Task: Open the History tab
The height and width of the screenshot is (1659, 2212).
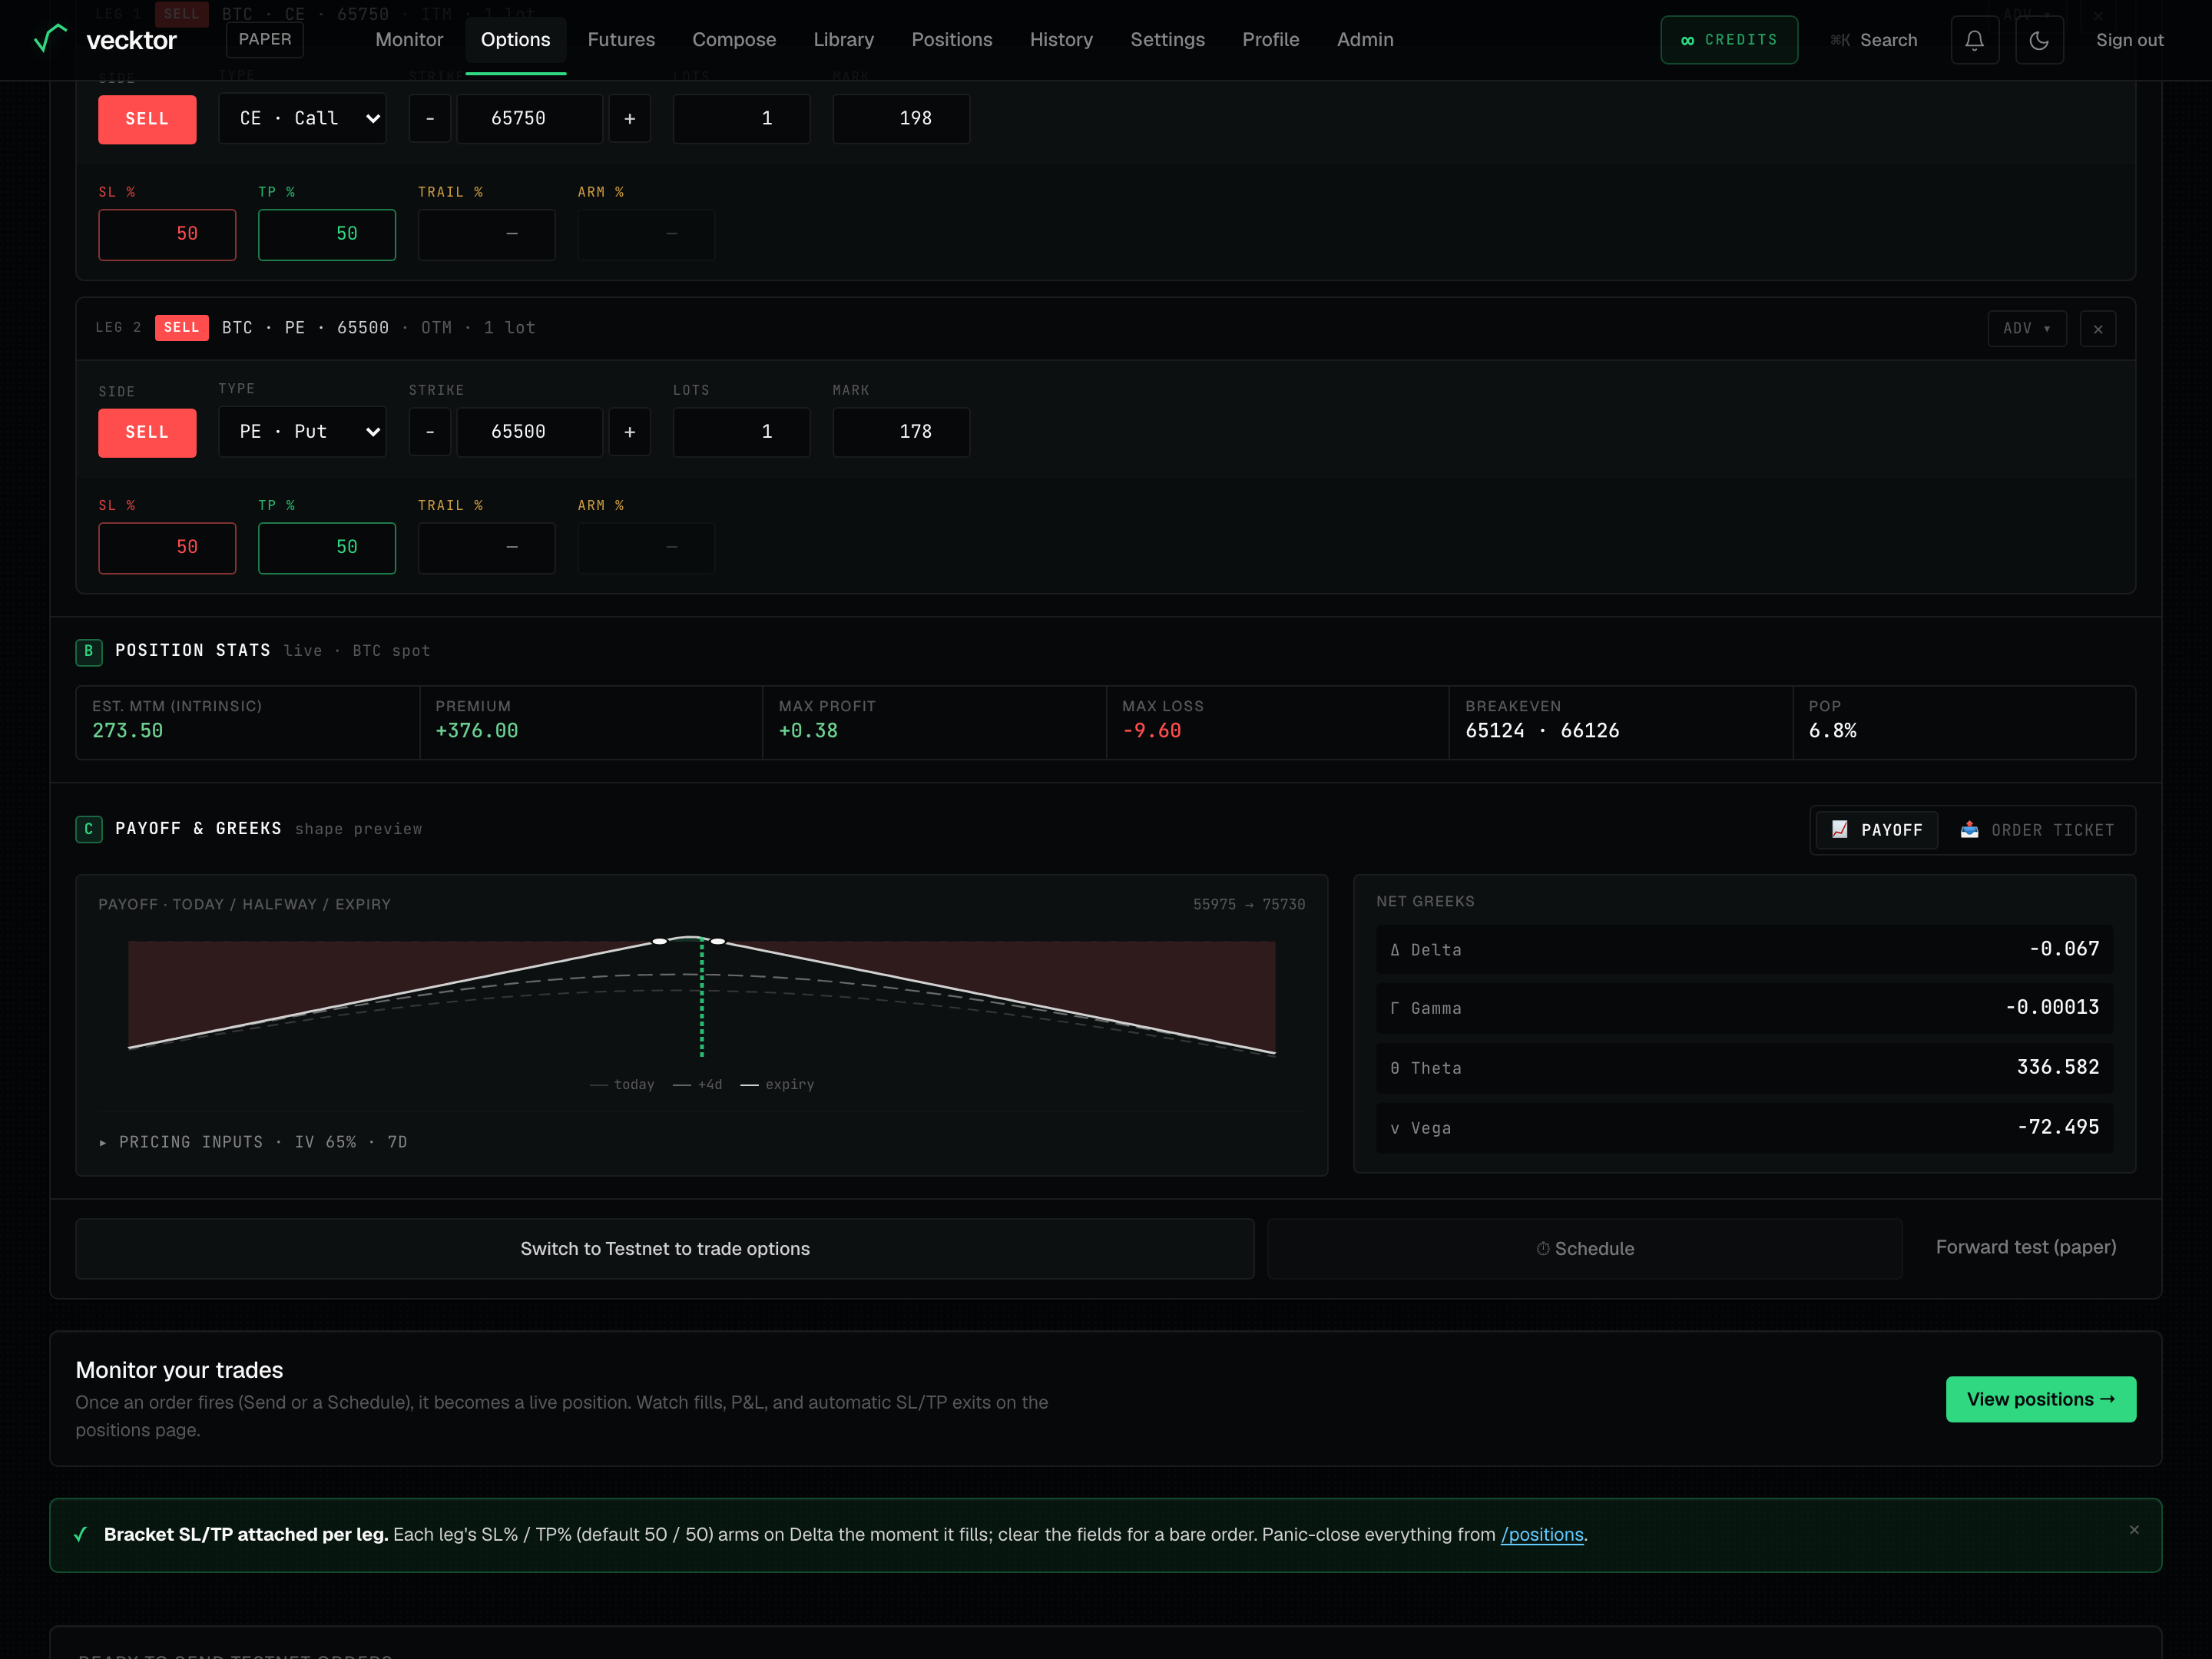Action: coord(1061,40)
